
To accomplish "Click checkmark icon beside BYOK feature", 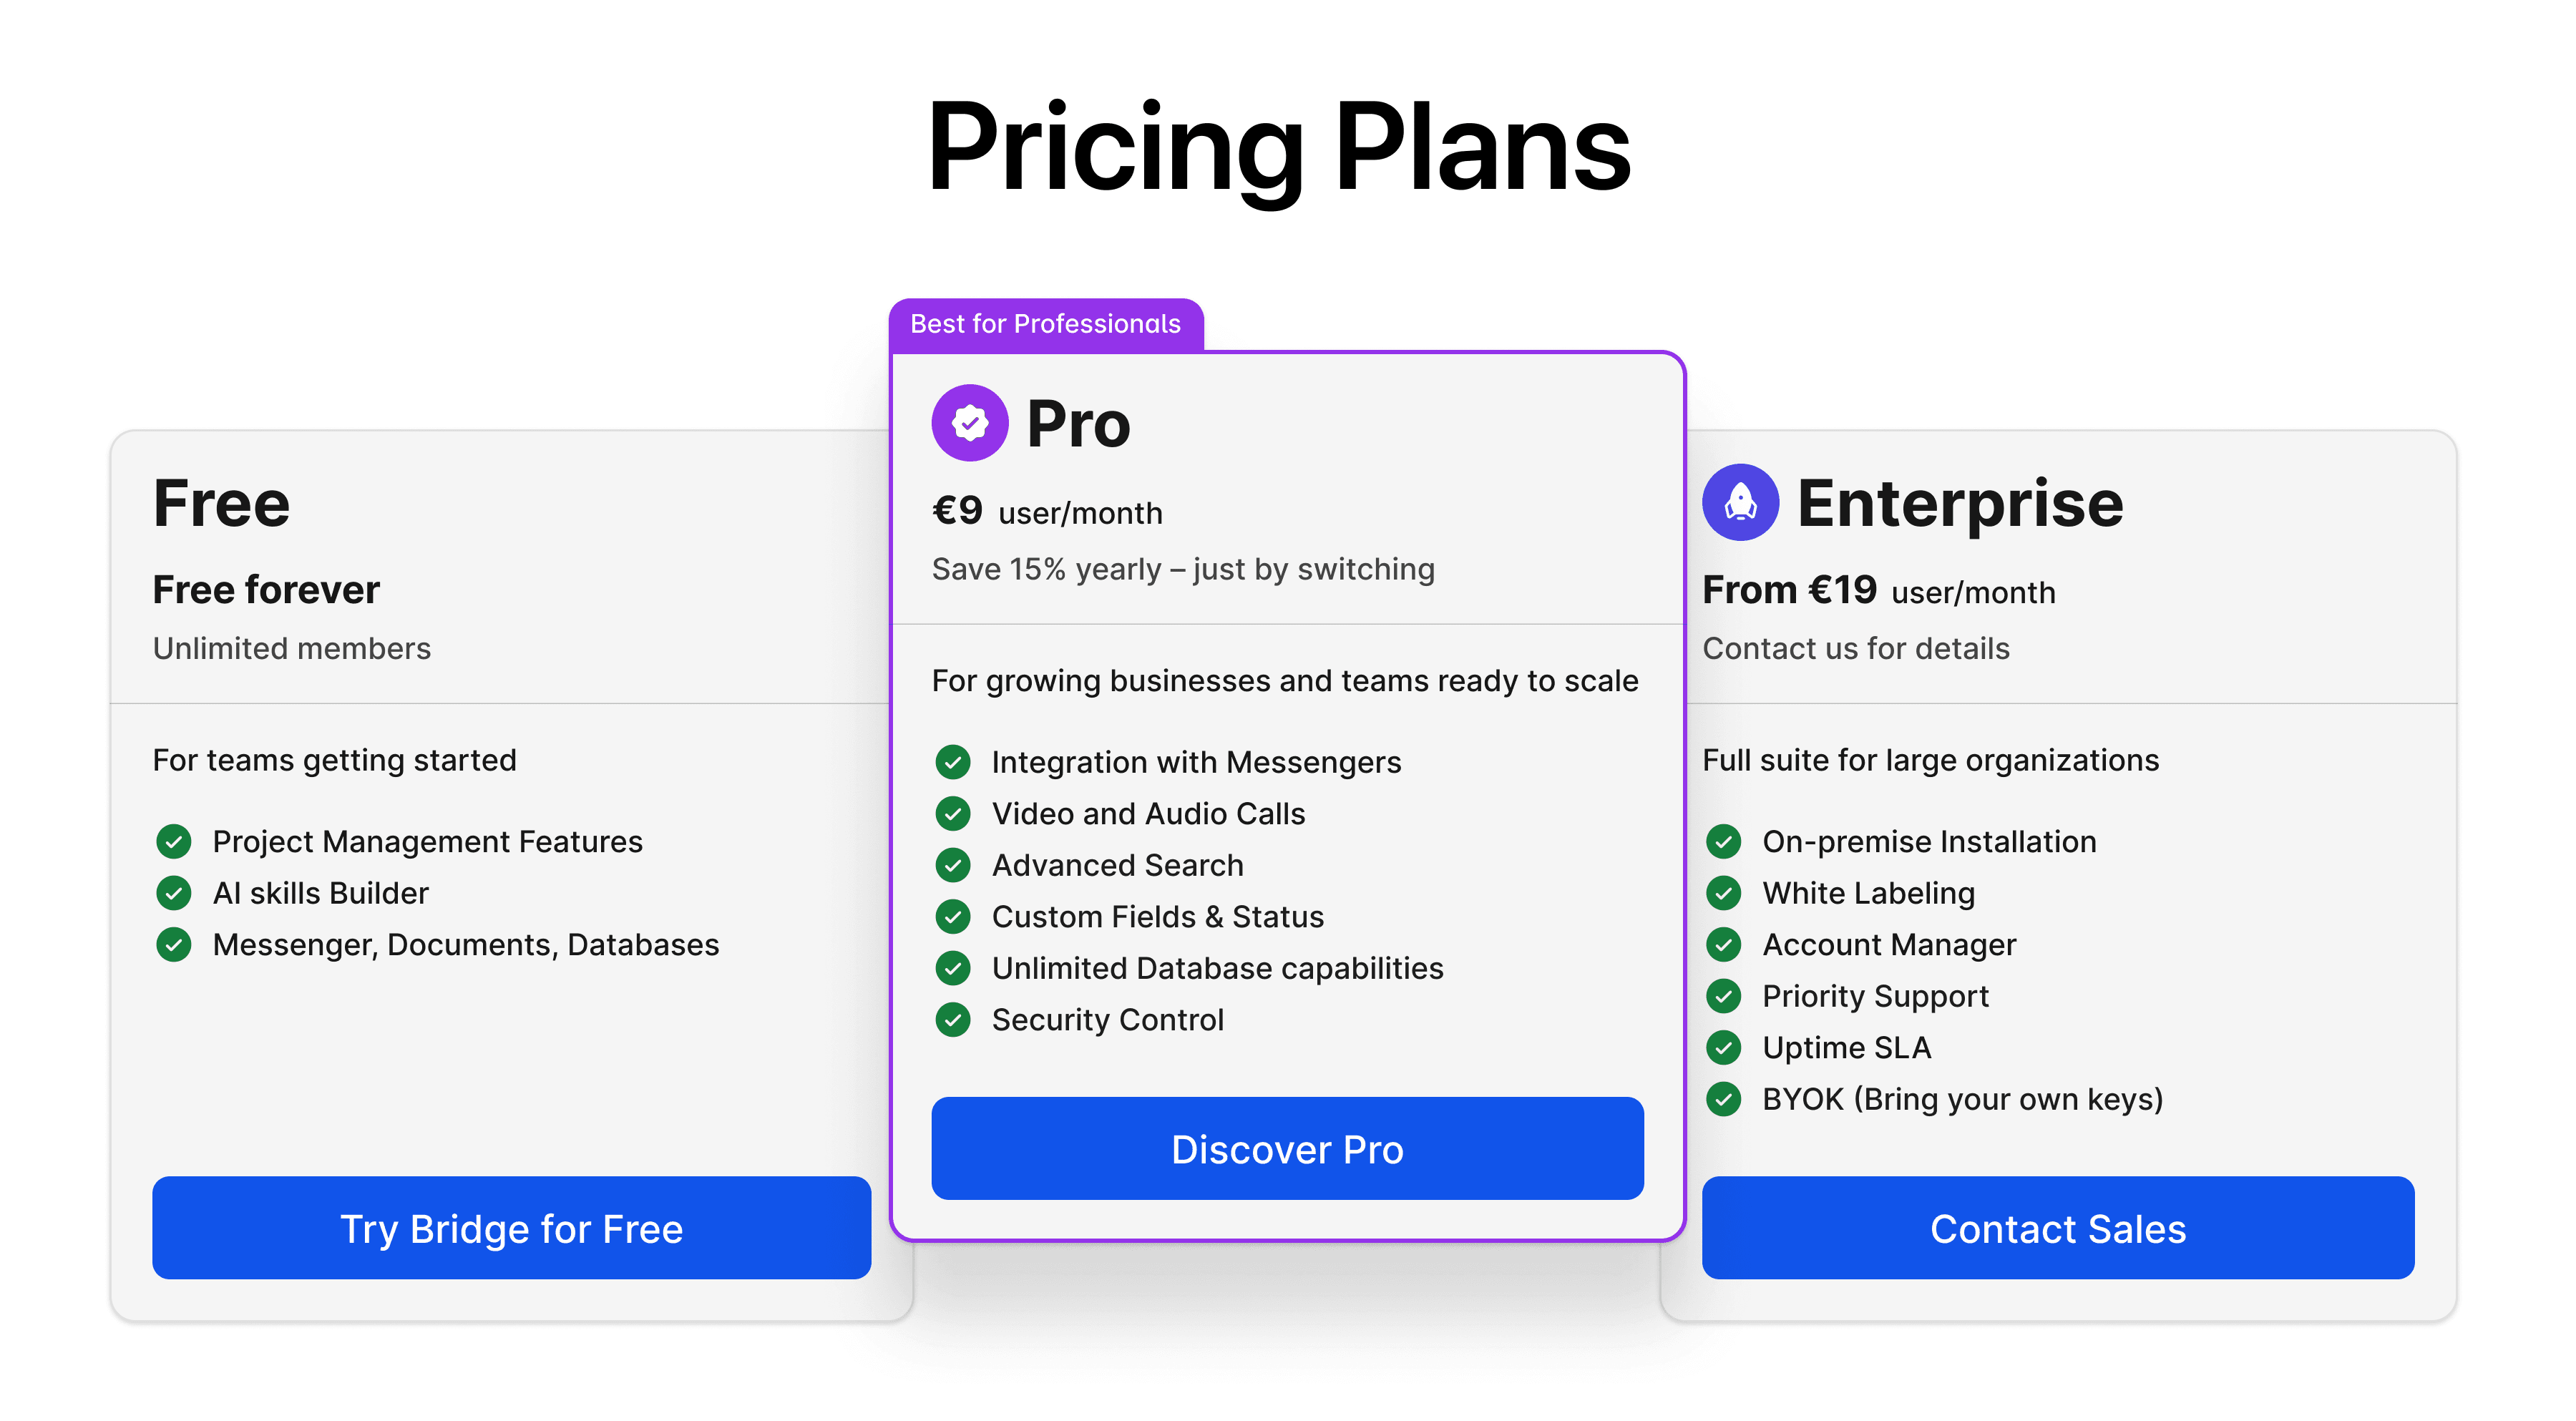I will tap(1723, 1099).
